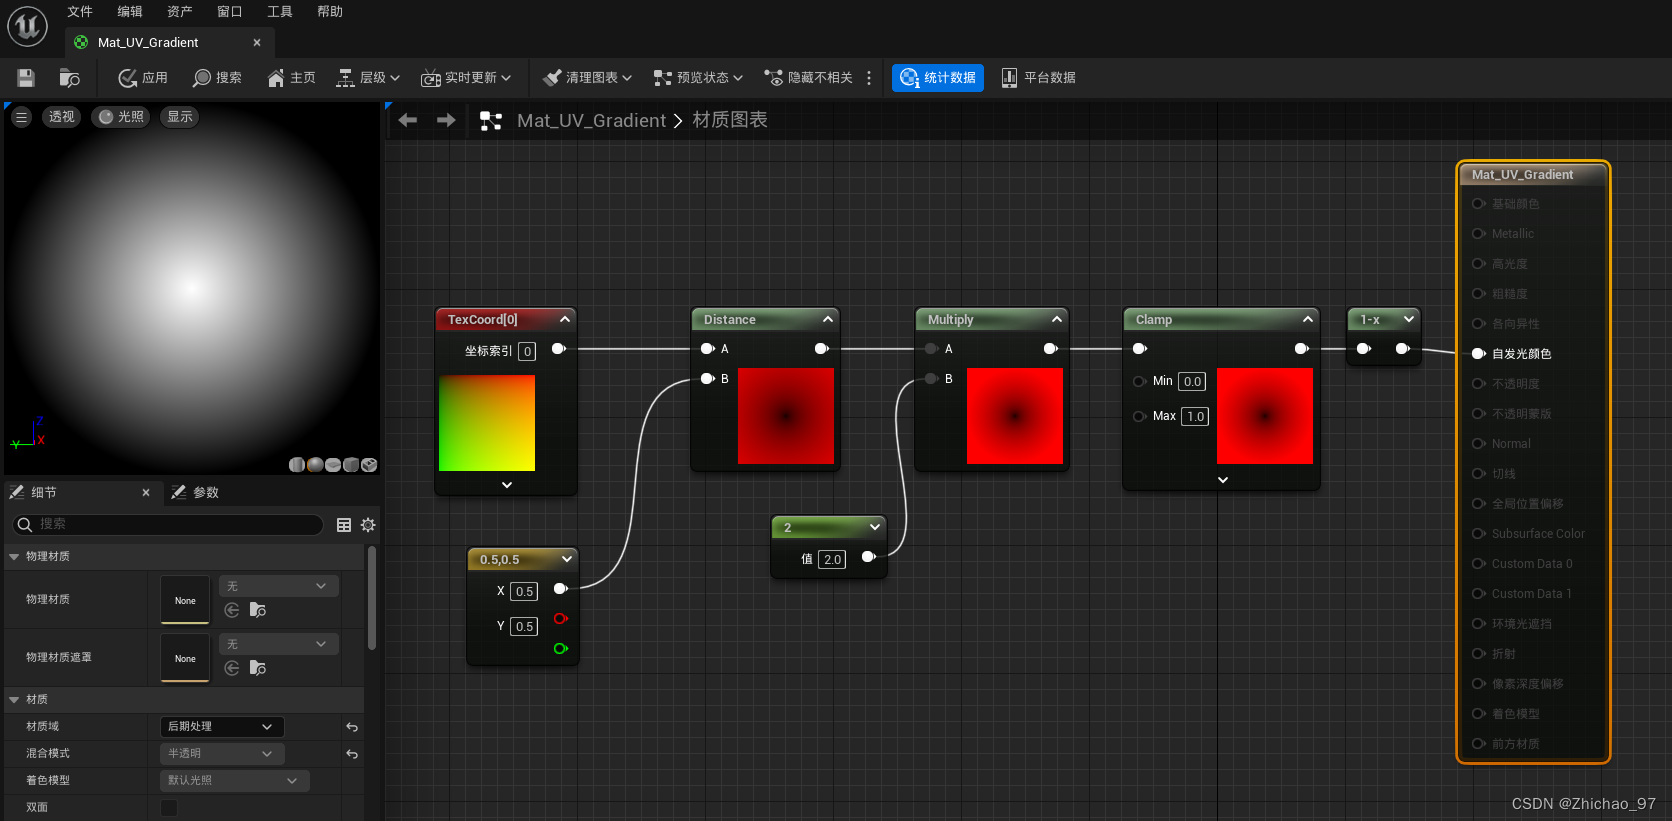Open the 光照 lit view mode menu
The width and height of the screenshot is (1672, 821).
point(121,117)
